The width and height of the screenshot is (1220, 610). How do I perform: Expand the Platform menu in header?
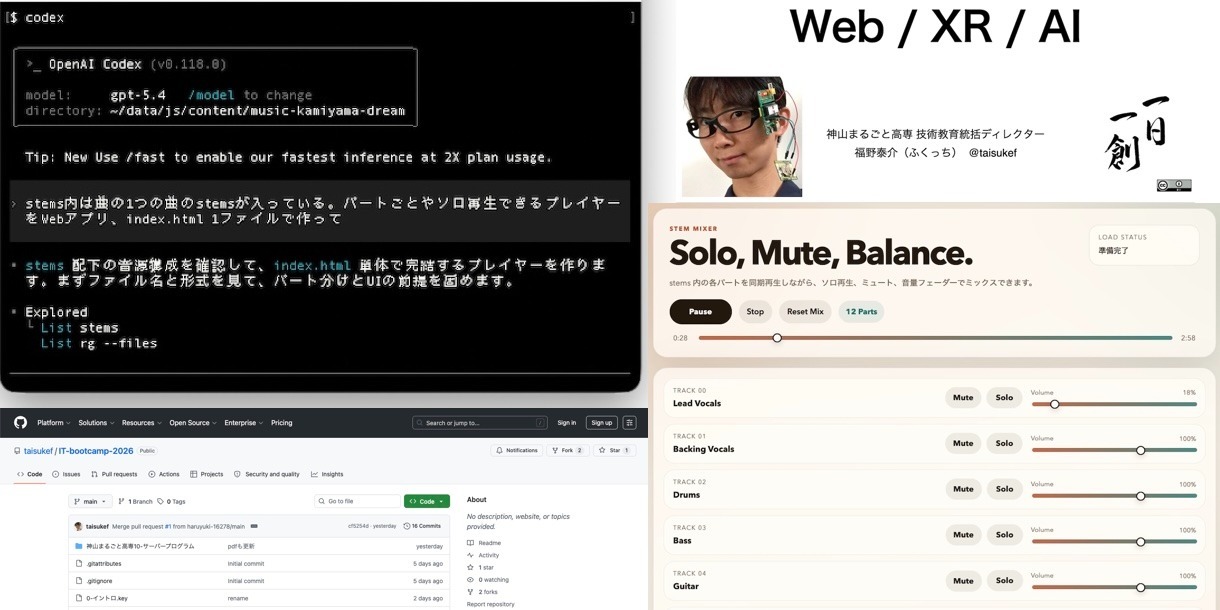pyautogui.click(x=53, y=423)
